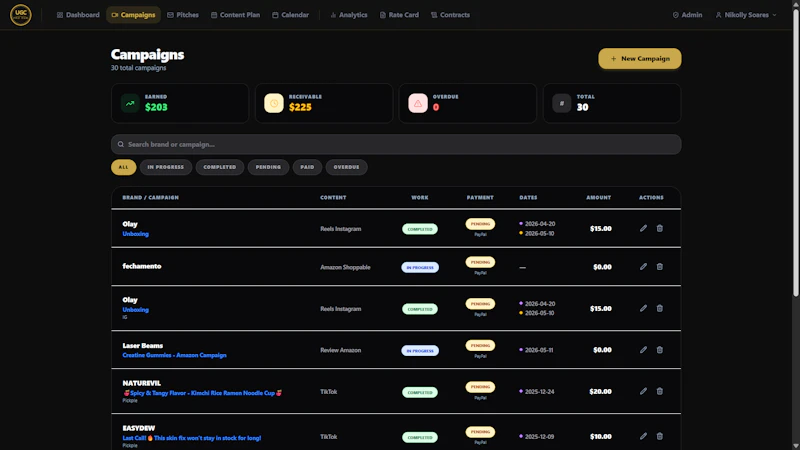Viewport: 800px width, 450px height.
Task: Click the Review Amazon content cell
Action: coord(340,350)
